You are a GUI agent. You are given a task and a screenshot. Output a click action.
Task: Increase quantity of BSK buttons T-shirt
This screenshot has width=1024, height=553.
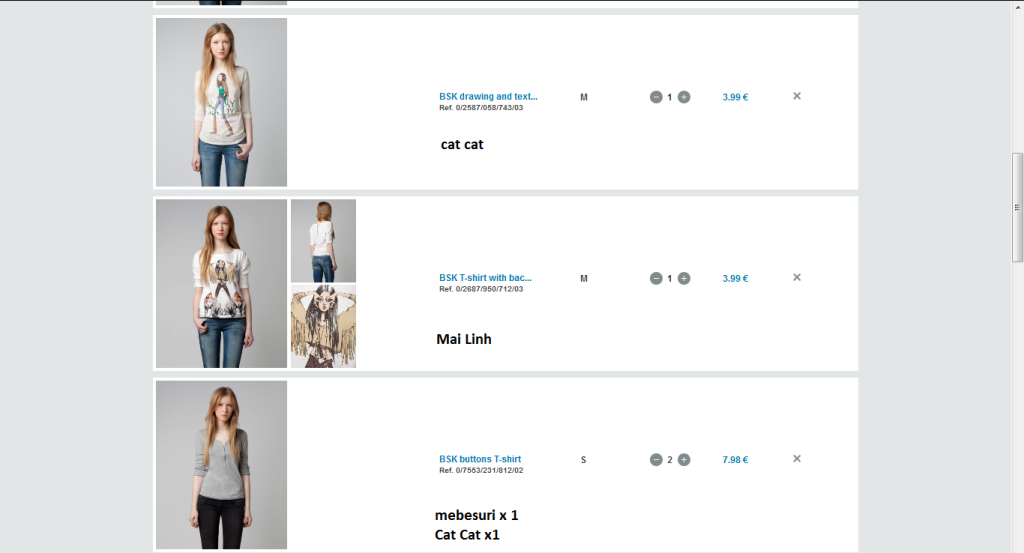[684, 460]
